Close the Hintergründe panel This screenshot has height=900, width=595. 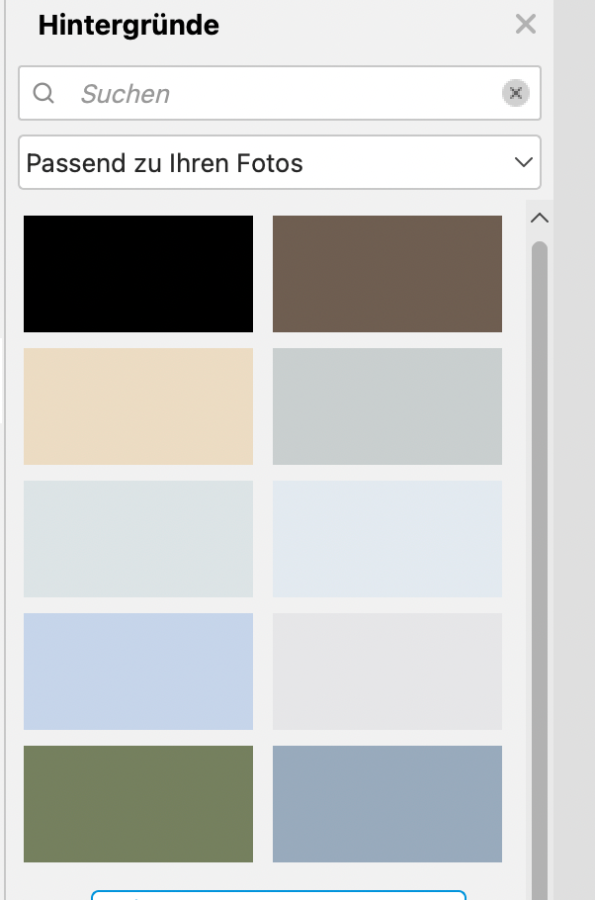click(526, 24)
